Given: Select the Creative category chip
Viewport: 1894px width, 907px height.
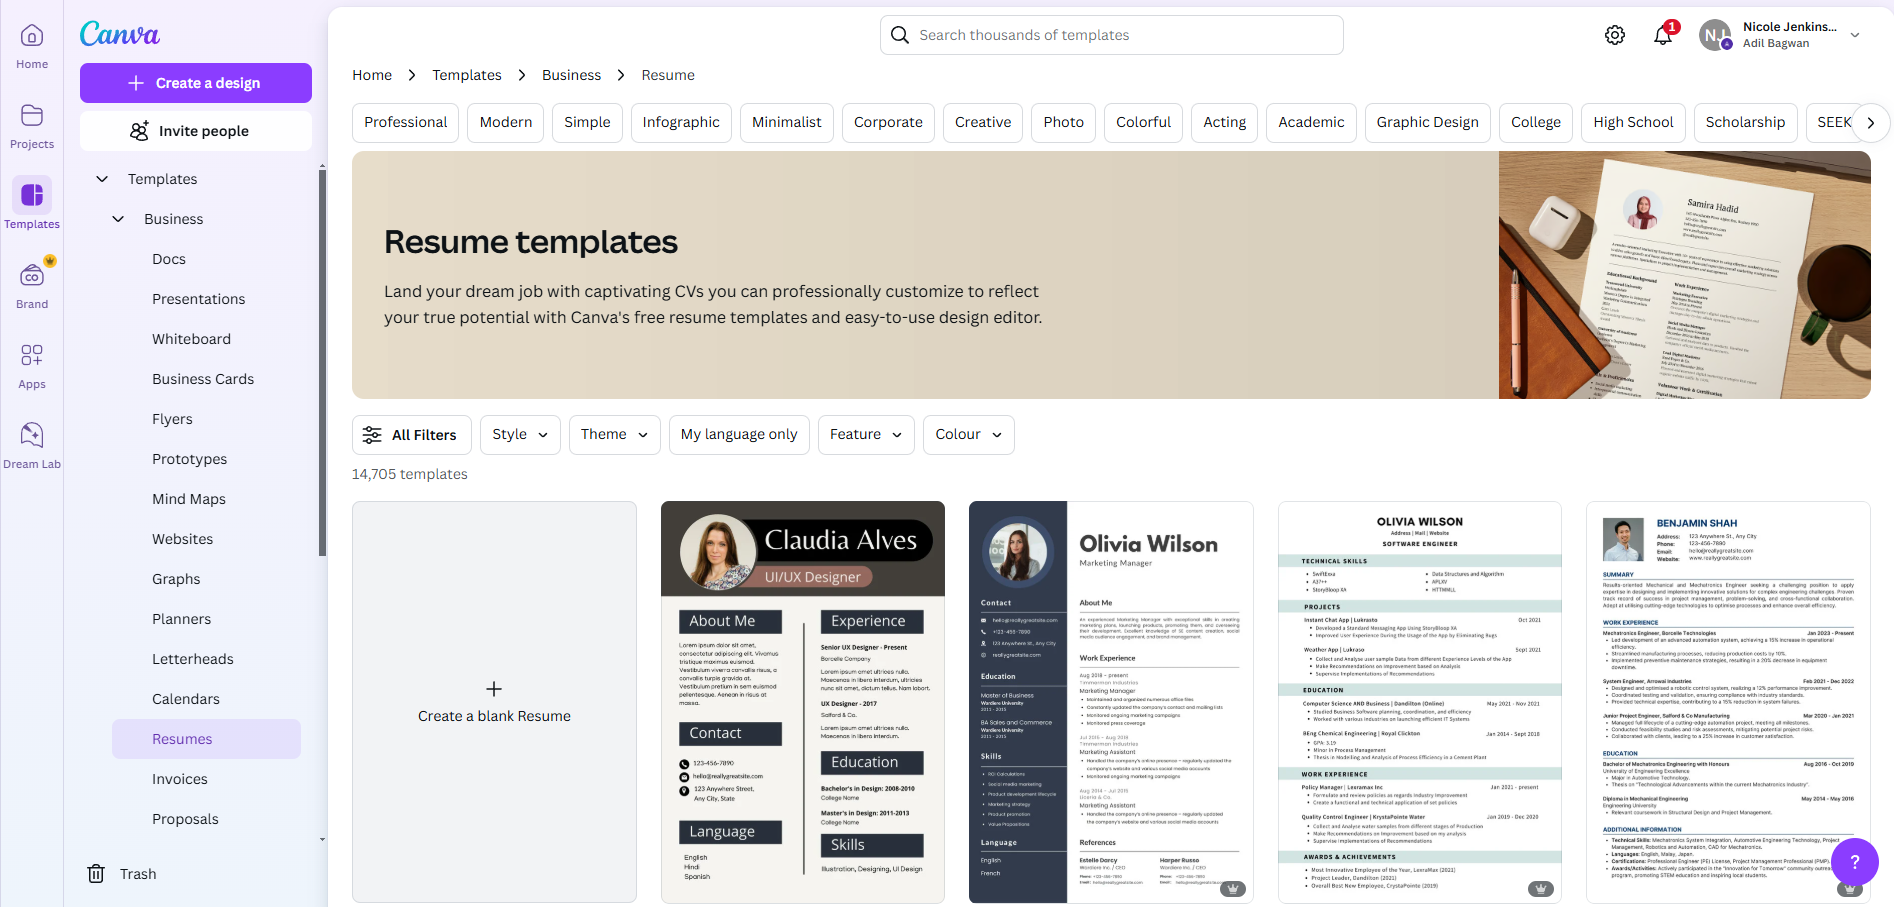Looking at the screenshot, I should pyautogui.click(x=983, y=123).
